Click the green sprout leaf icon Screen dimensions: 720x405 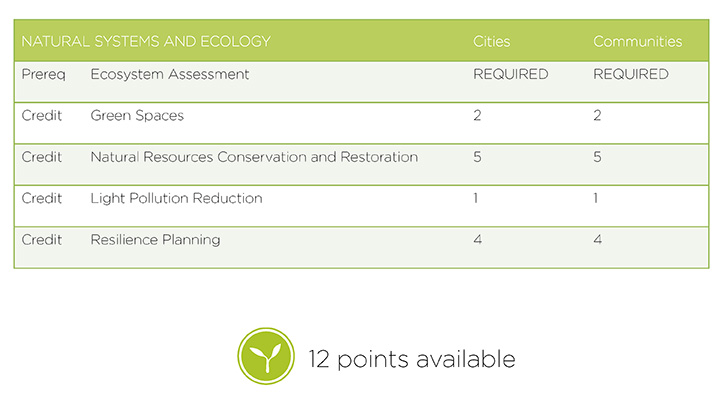tap(265, 357)
